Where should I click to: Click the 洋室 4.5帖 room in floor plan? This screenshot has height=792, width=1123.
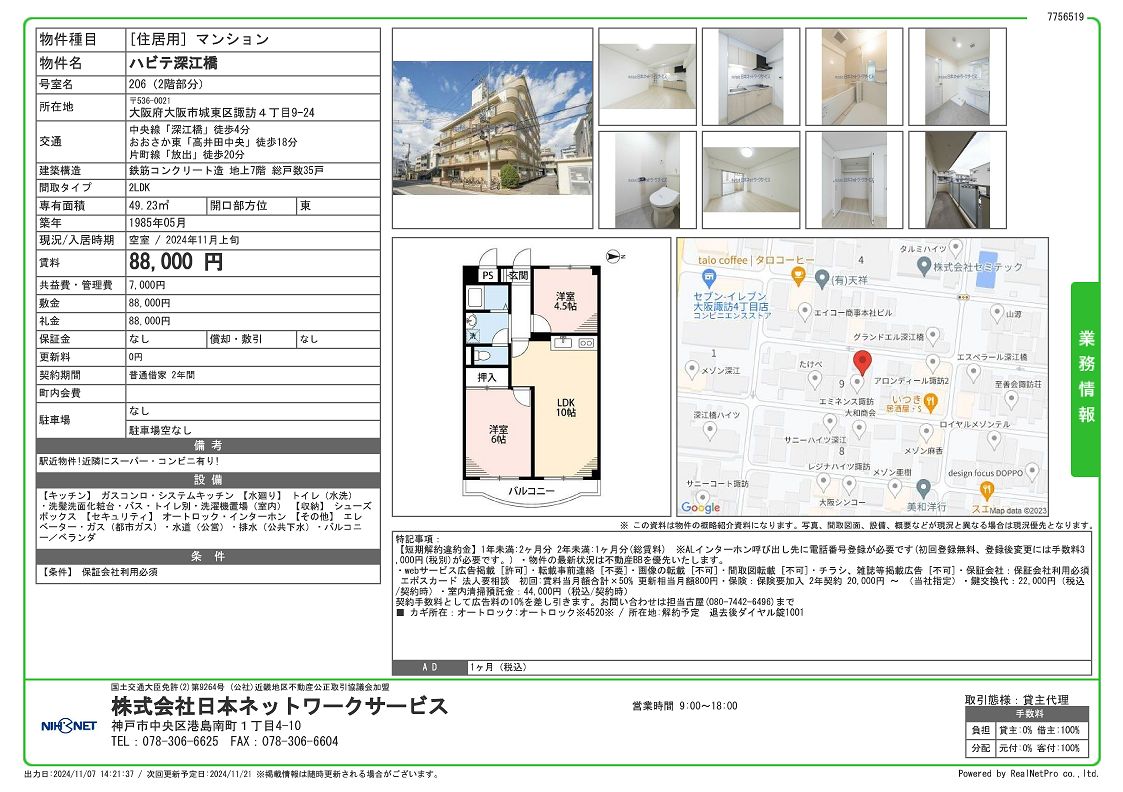[x=566, y=301]
